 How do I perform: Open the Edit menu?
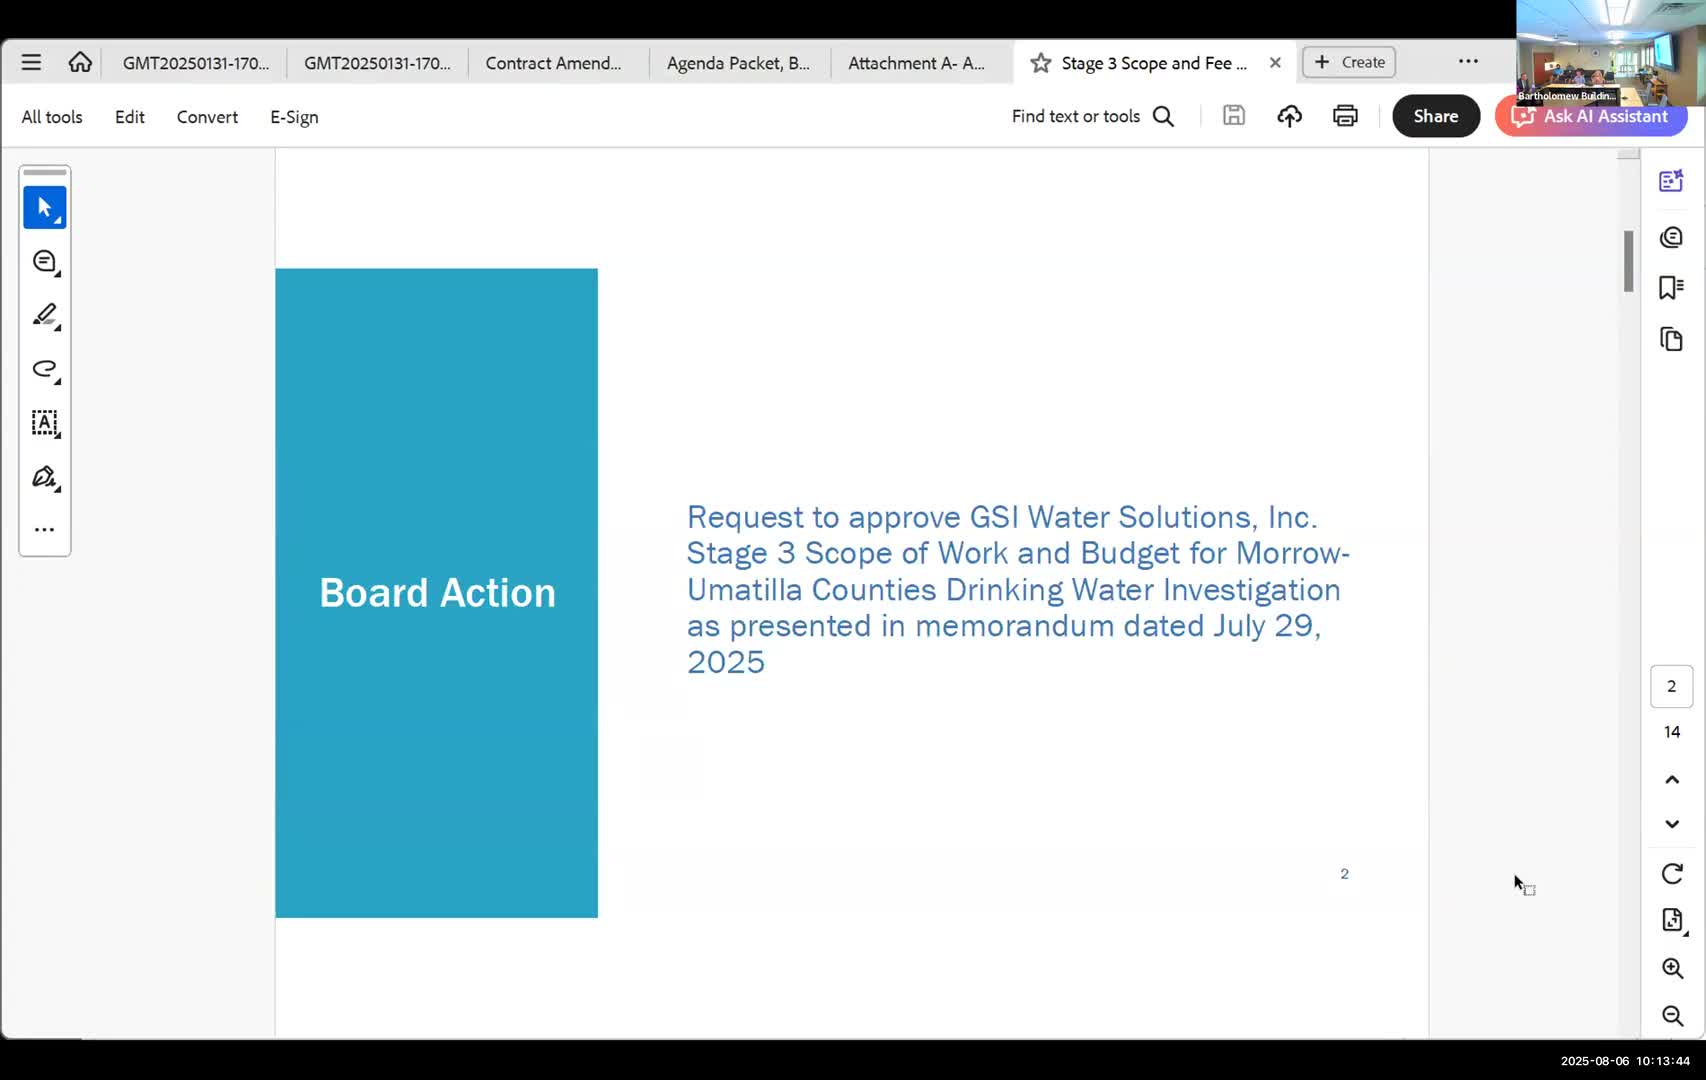(130, 117)
